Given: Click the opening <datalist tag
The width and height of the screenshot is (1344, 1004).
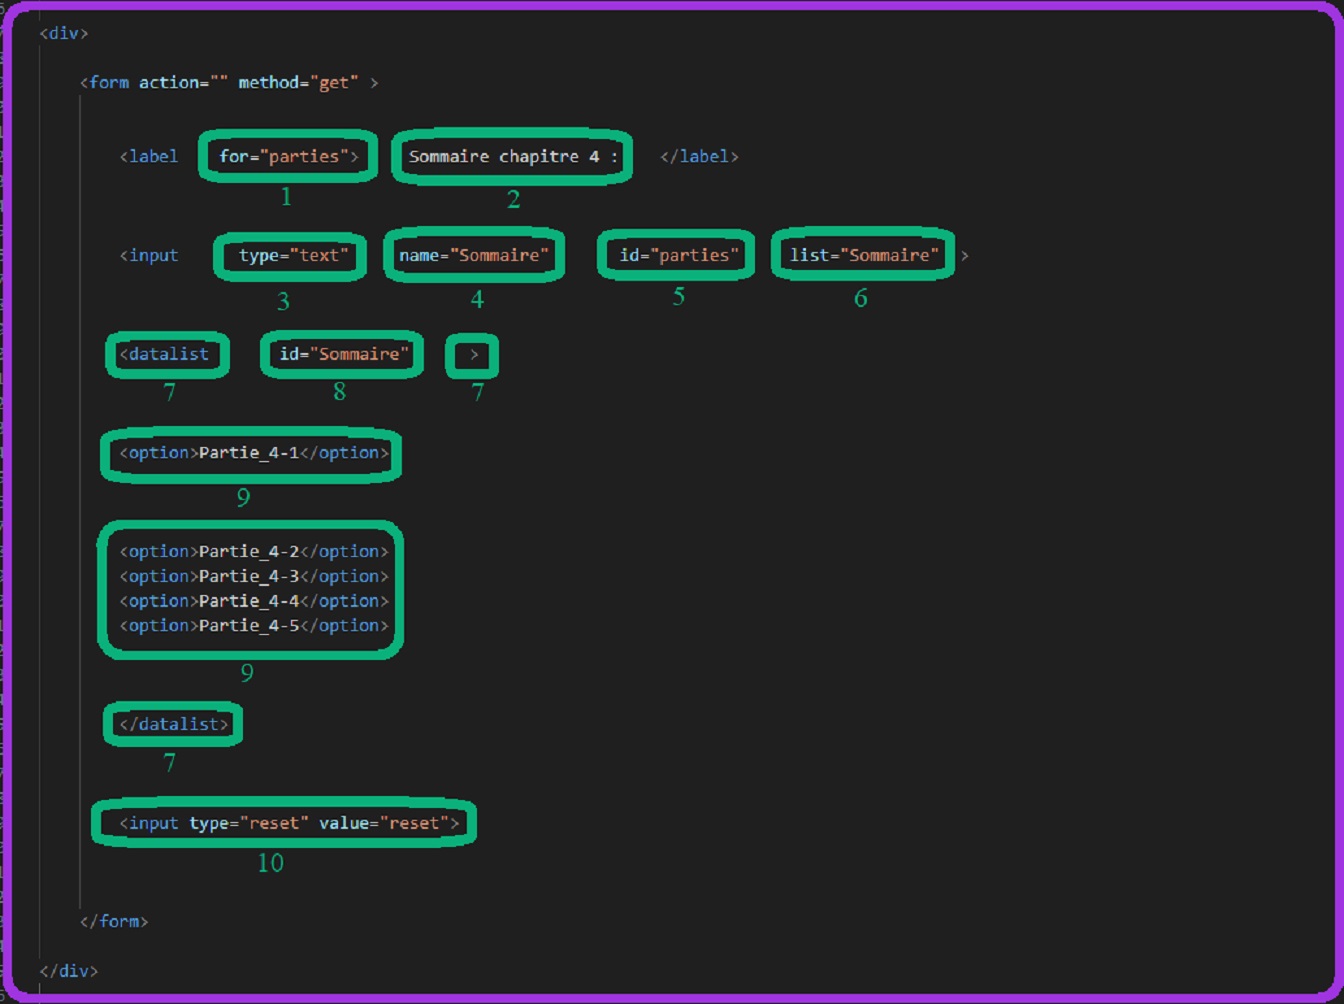Looking at the screenshot, I should pos(165,354).
